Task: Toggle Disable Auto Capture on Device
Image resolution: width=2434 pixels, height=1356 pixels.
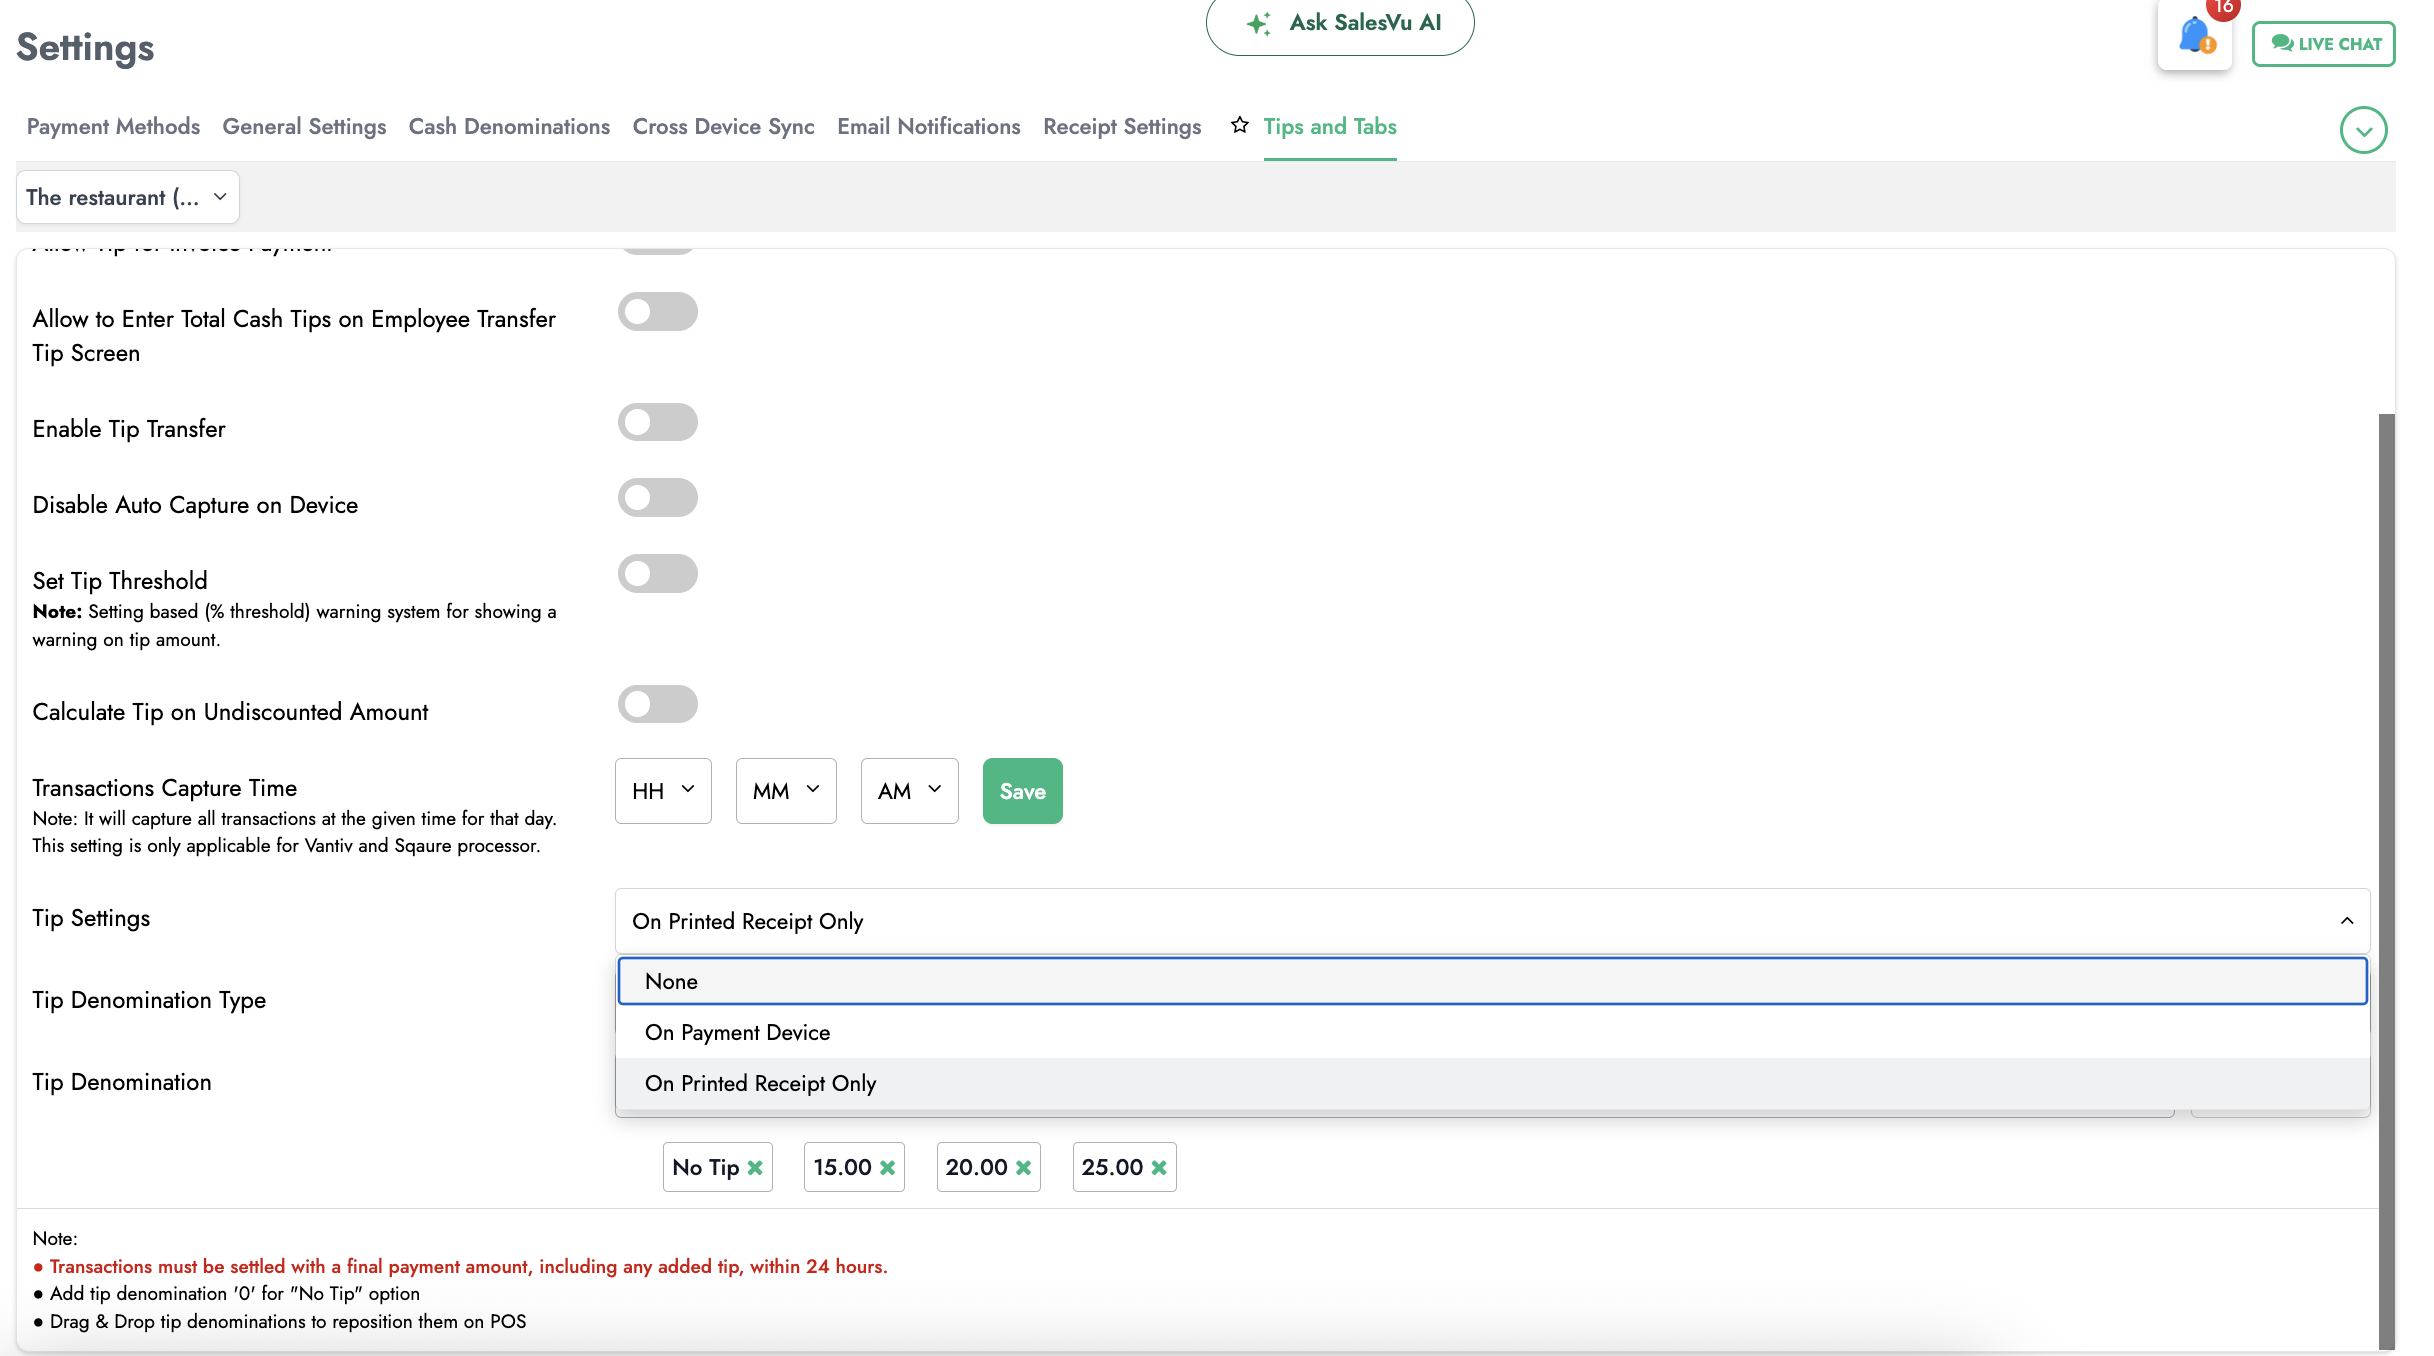Action: [657, 498]
